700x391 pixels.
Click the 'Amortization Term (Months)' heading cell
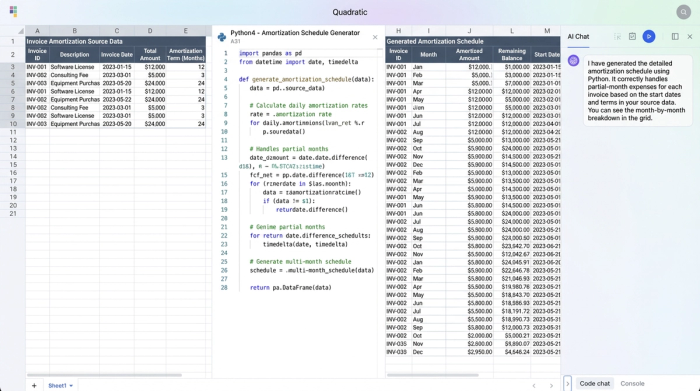point(186,54)
